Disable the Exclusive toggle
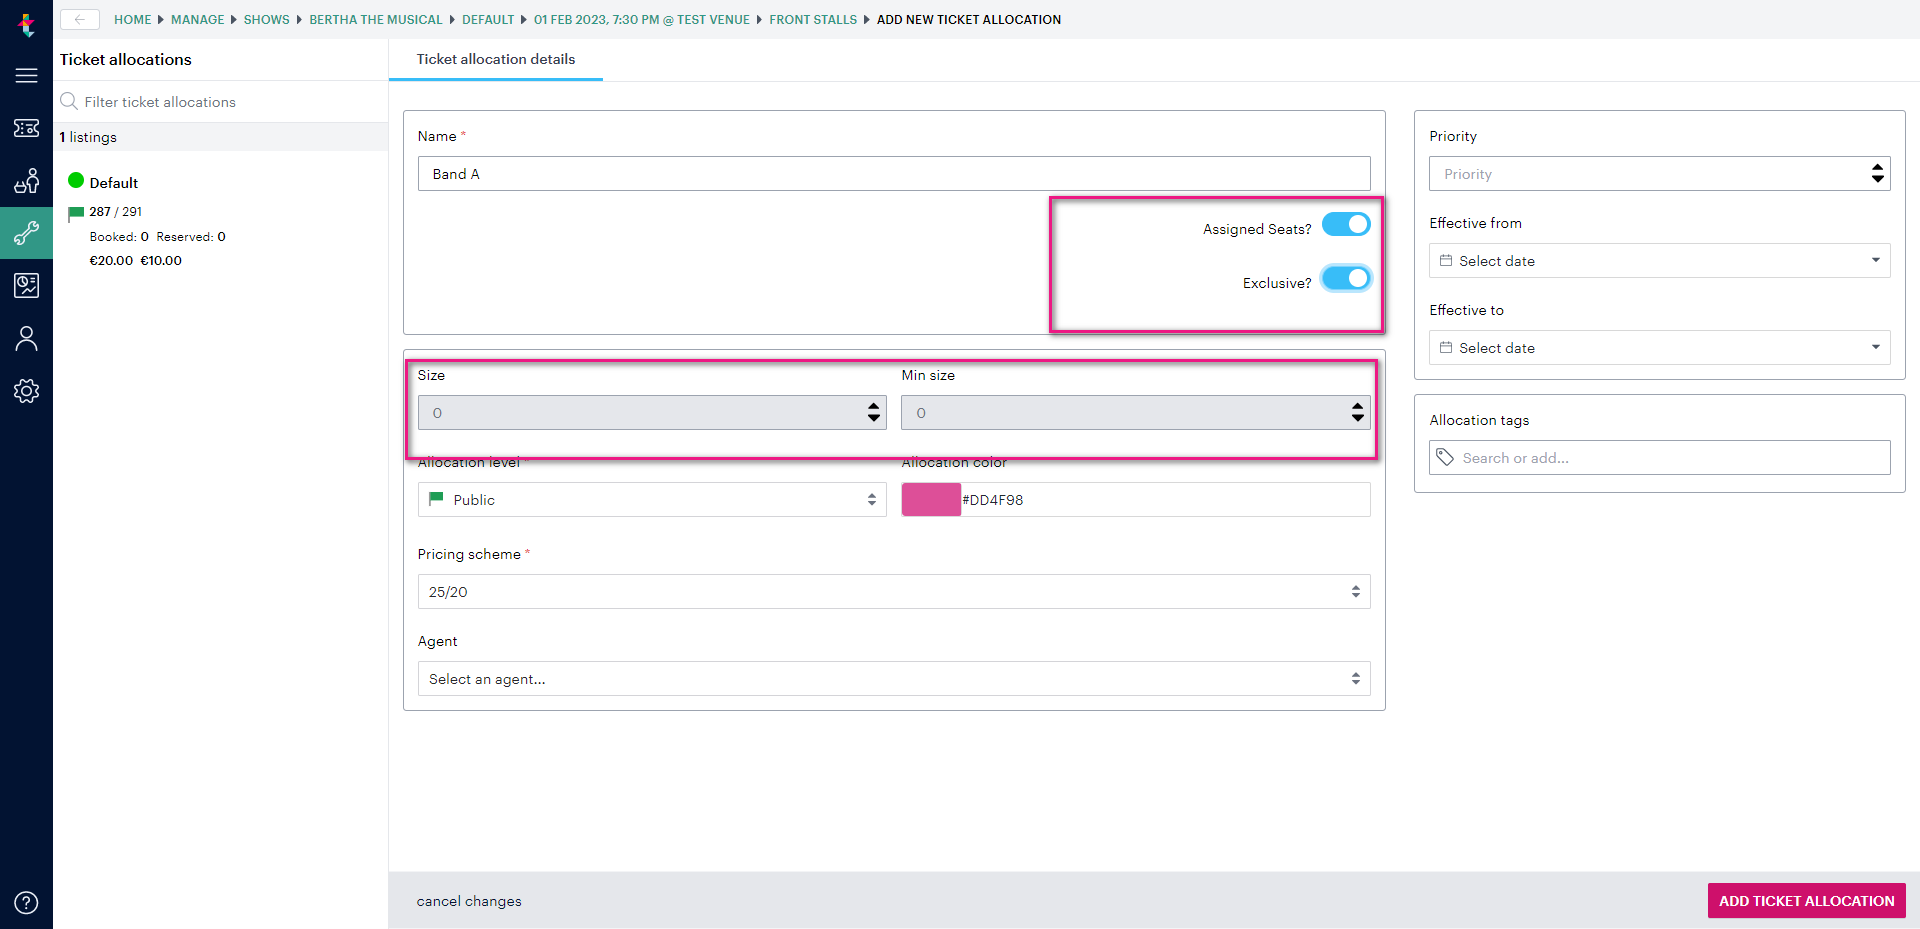The width and height of the screenshot is (1920, 929). 1345,278
